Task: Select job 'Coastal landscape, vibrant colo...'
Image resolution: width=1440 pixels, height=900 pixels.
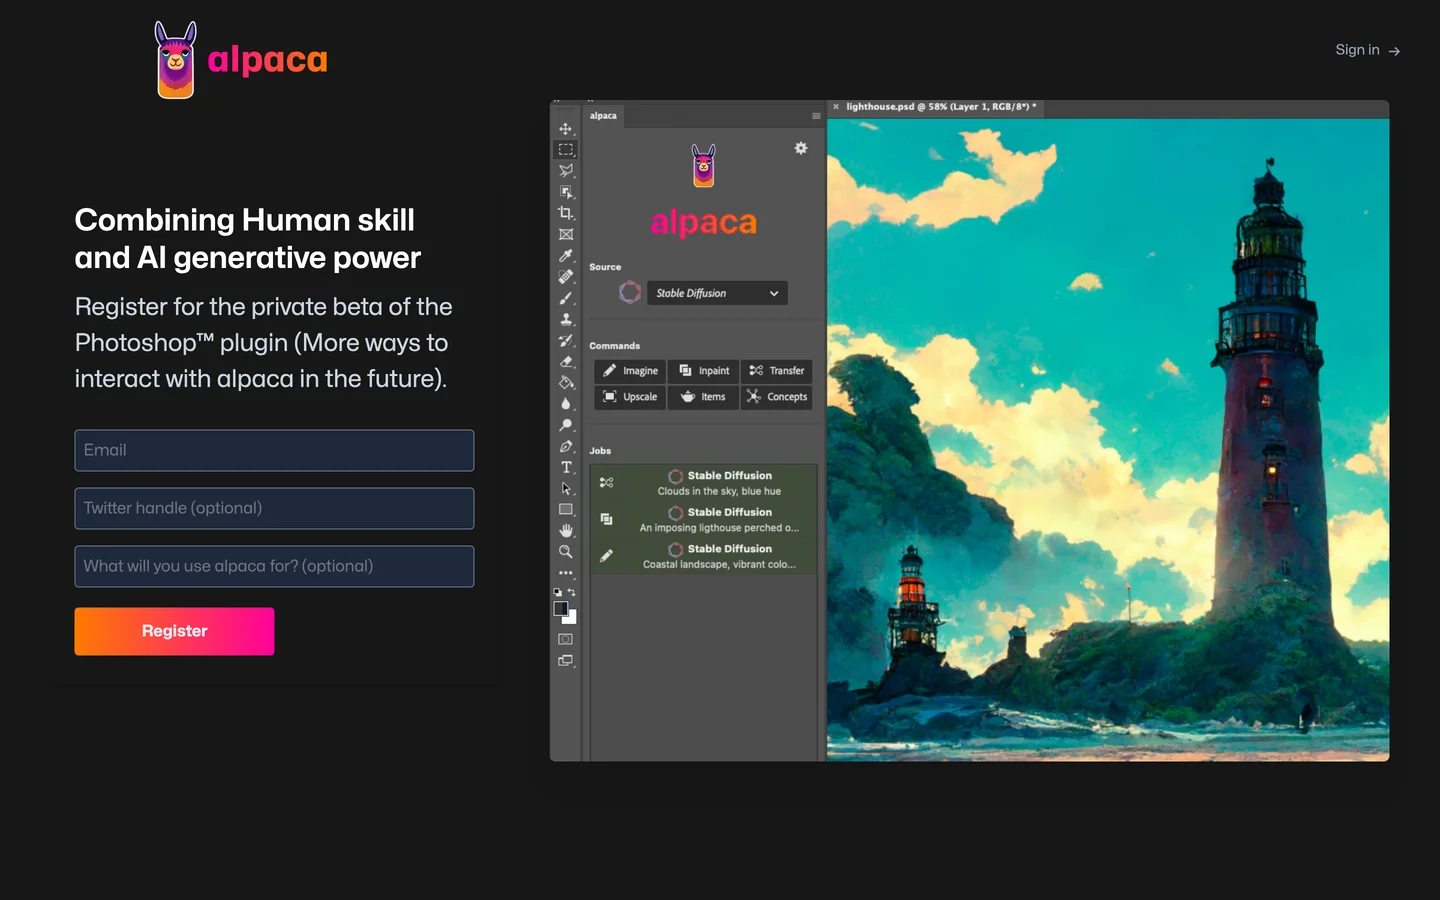Action: [704, 557]
